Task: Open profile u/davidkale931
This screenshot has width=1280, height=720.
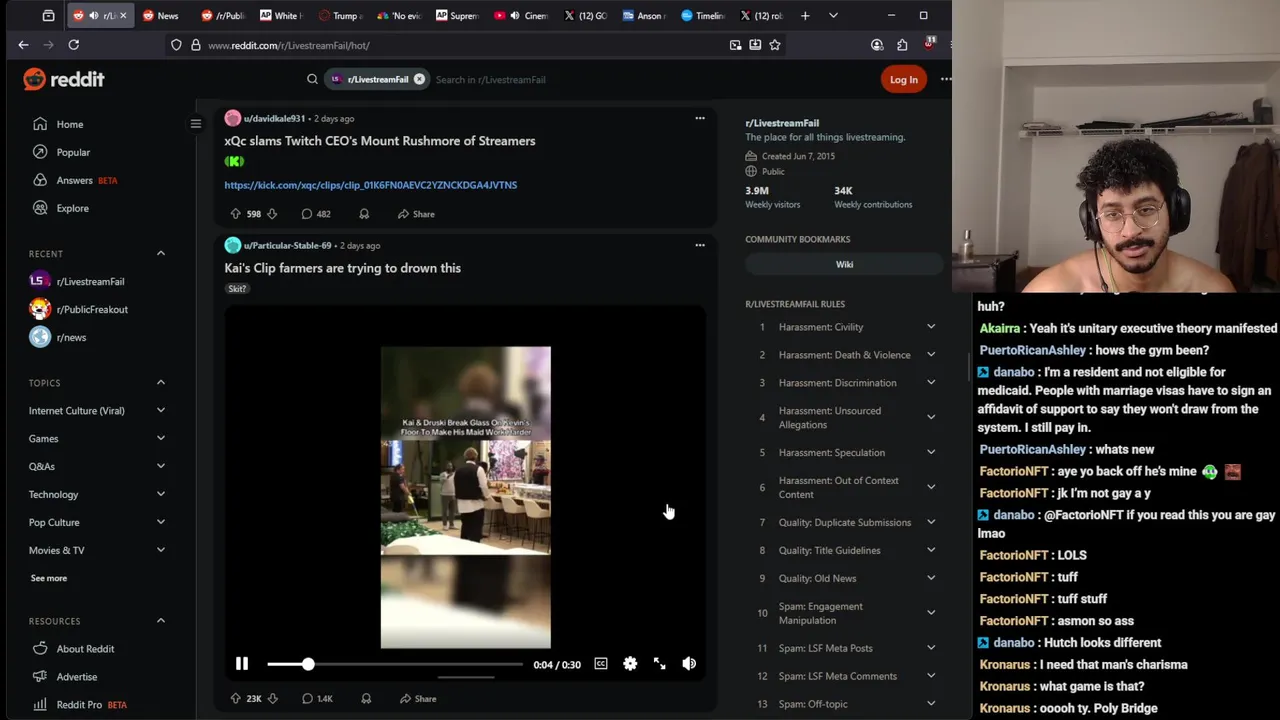Action: 274,119
